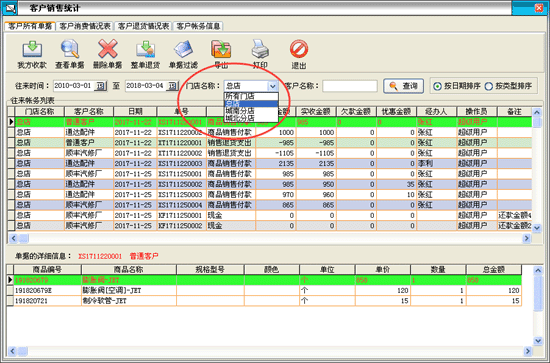Click upper table vertical scrollbar down arrow
Image resolution: width=550 pixels, height=363 pixels.
[x=537, y=228]
